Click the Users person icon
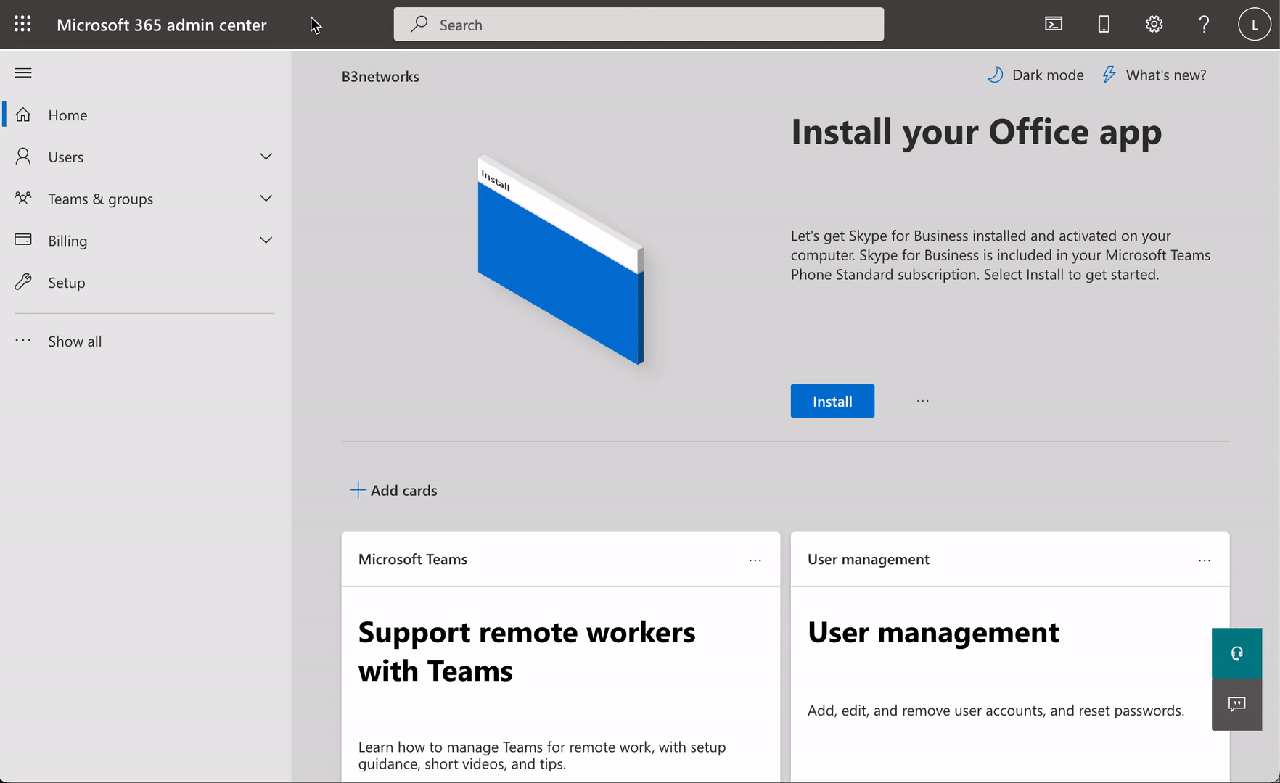The width and height of the screenshot is (1280, 783). click(24, 156)
